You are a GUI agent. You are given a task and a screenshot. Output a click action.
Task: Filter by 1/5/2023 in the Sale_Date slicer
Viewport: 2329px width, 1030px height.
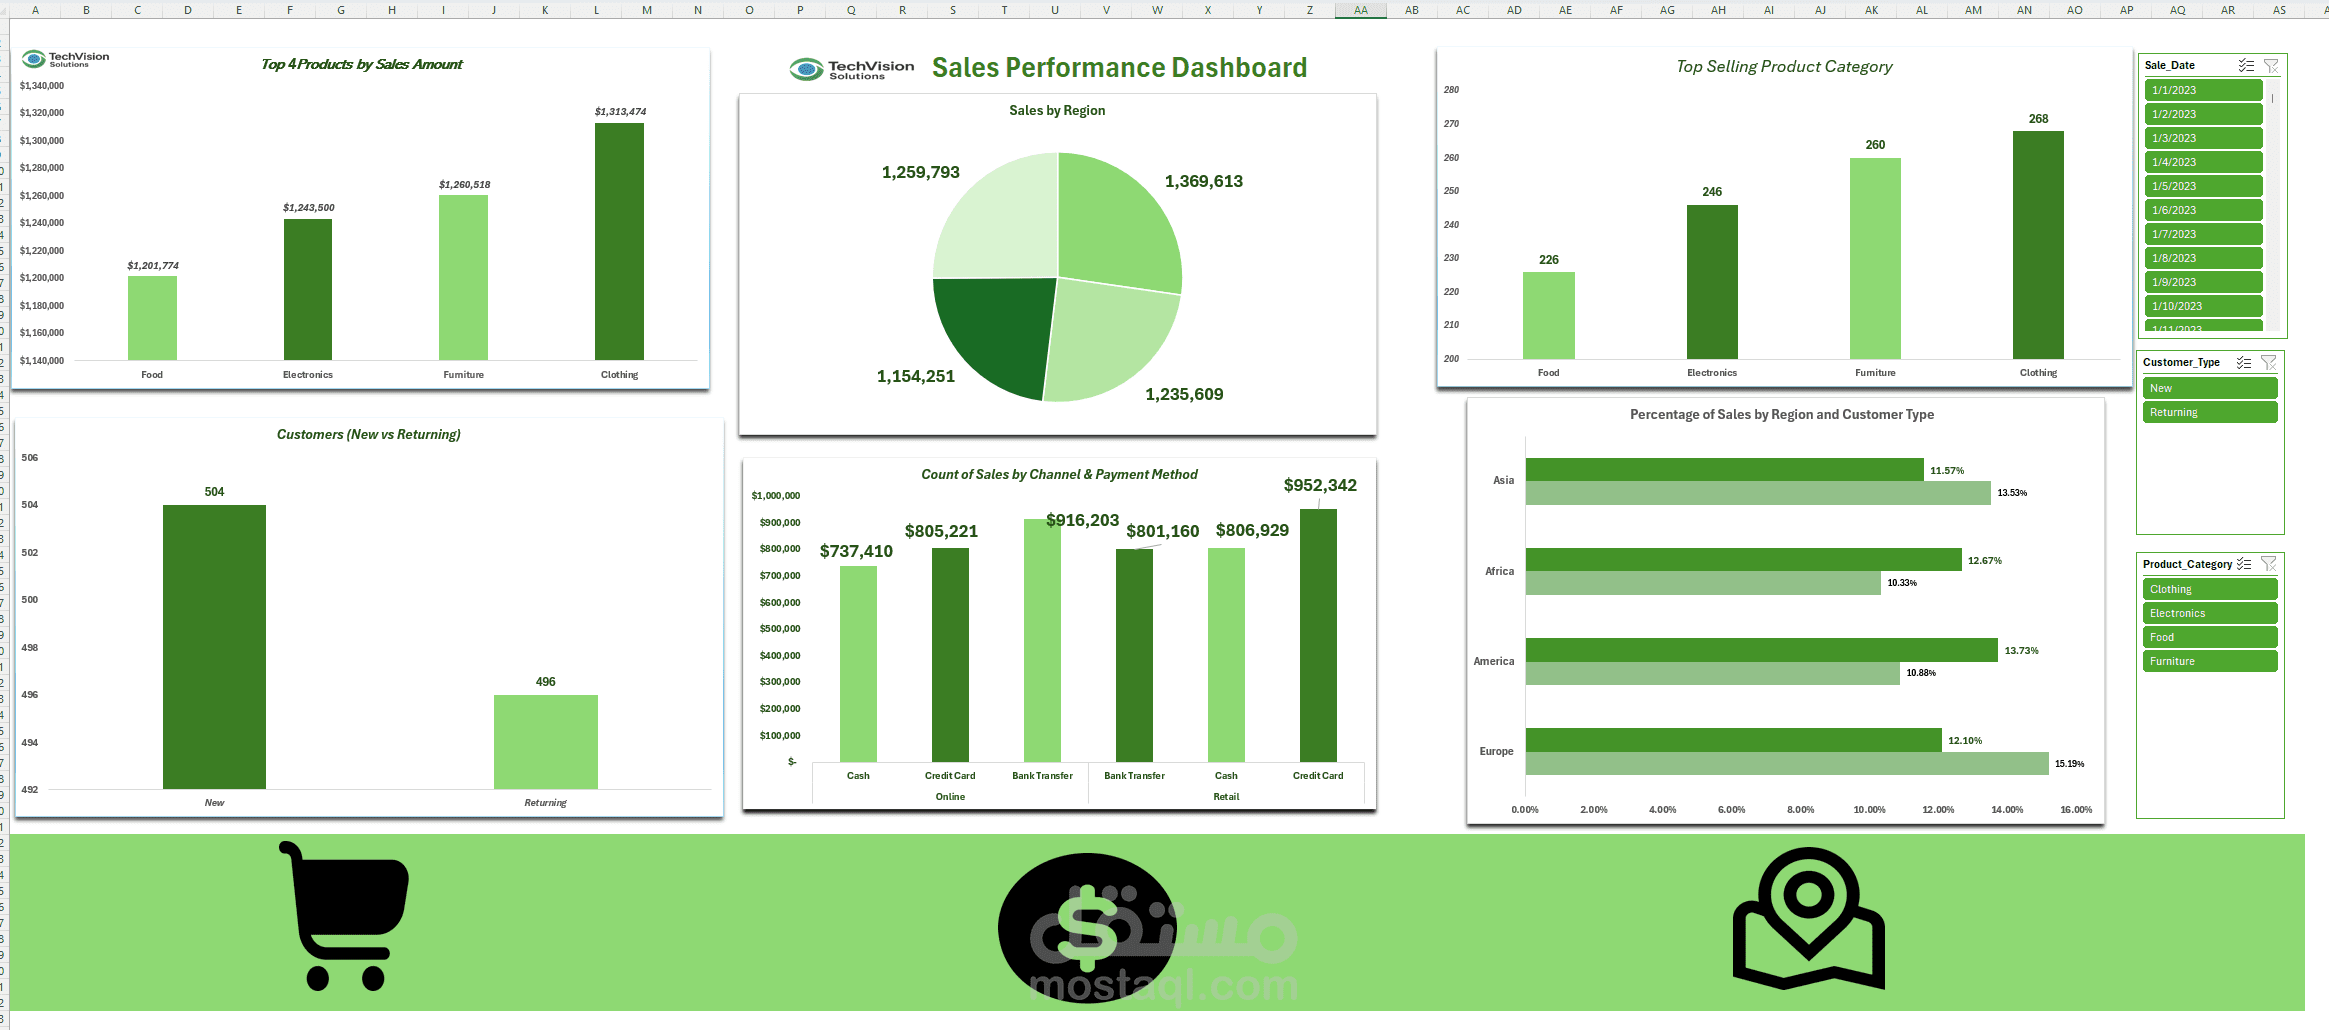[x=2203, y=186]
